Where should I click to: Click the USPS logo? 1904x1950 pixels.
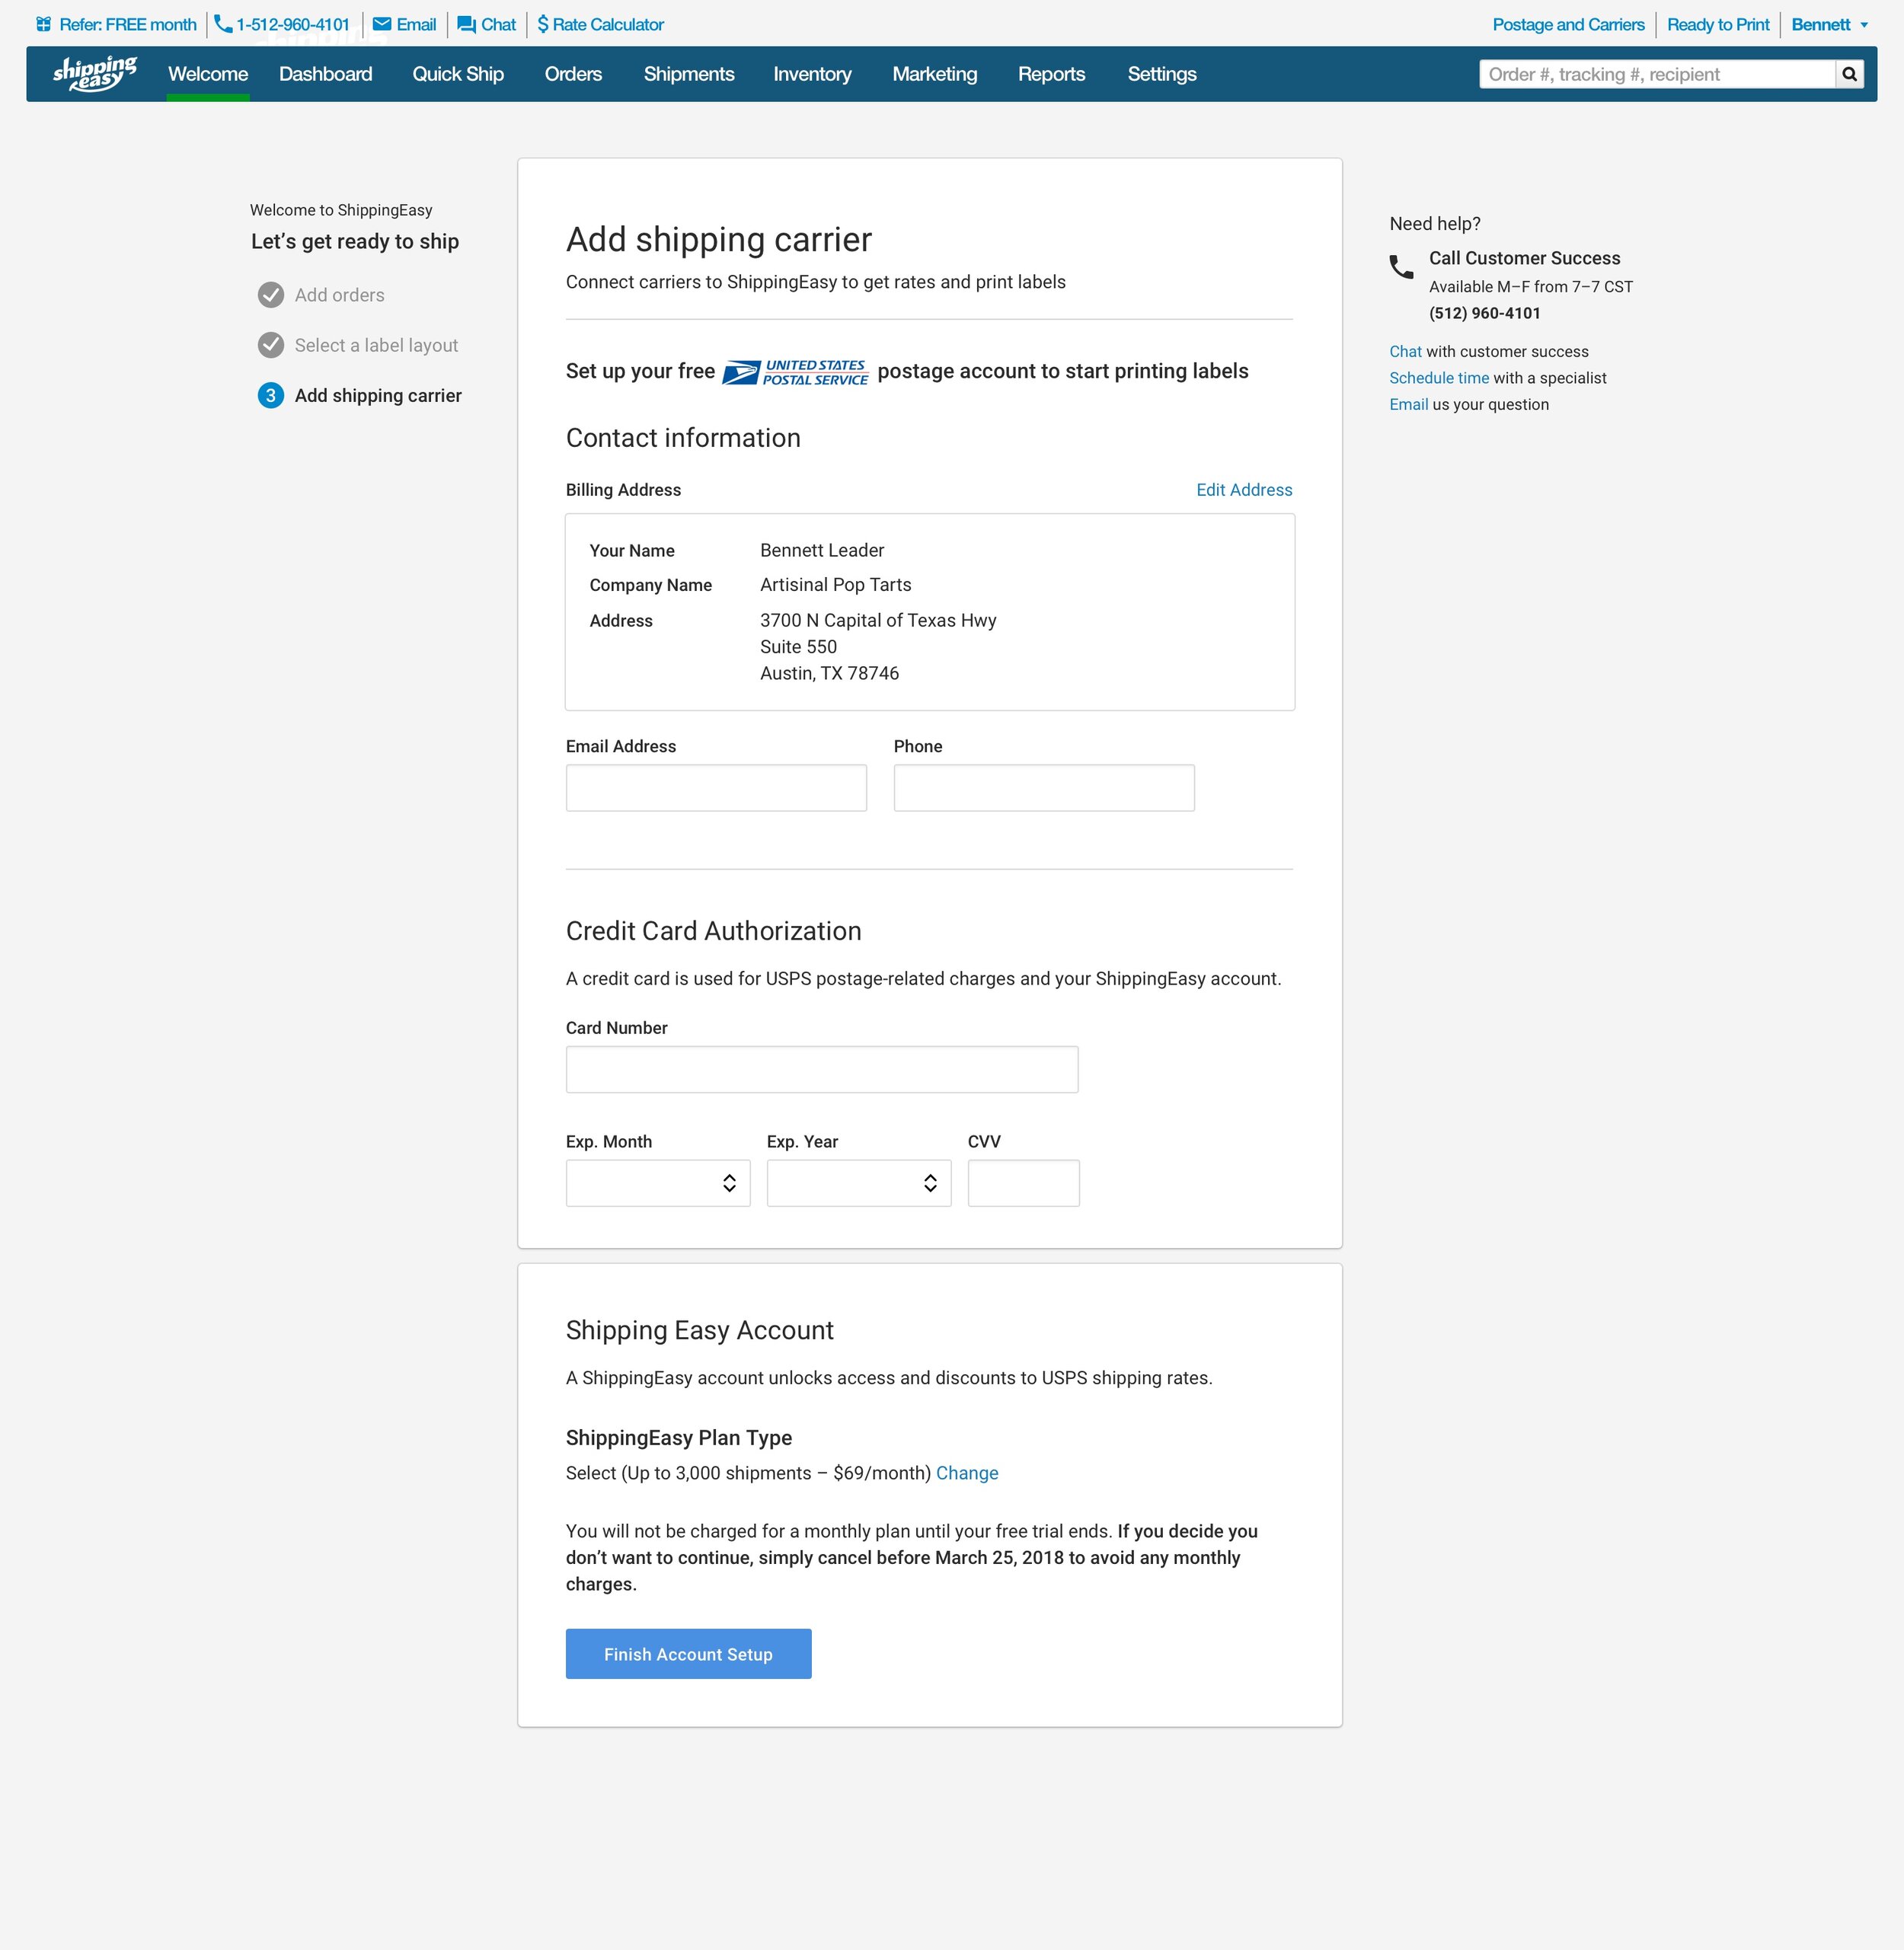pyautogui.click(x=796, y=372)
